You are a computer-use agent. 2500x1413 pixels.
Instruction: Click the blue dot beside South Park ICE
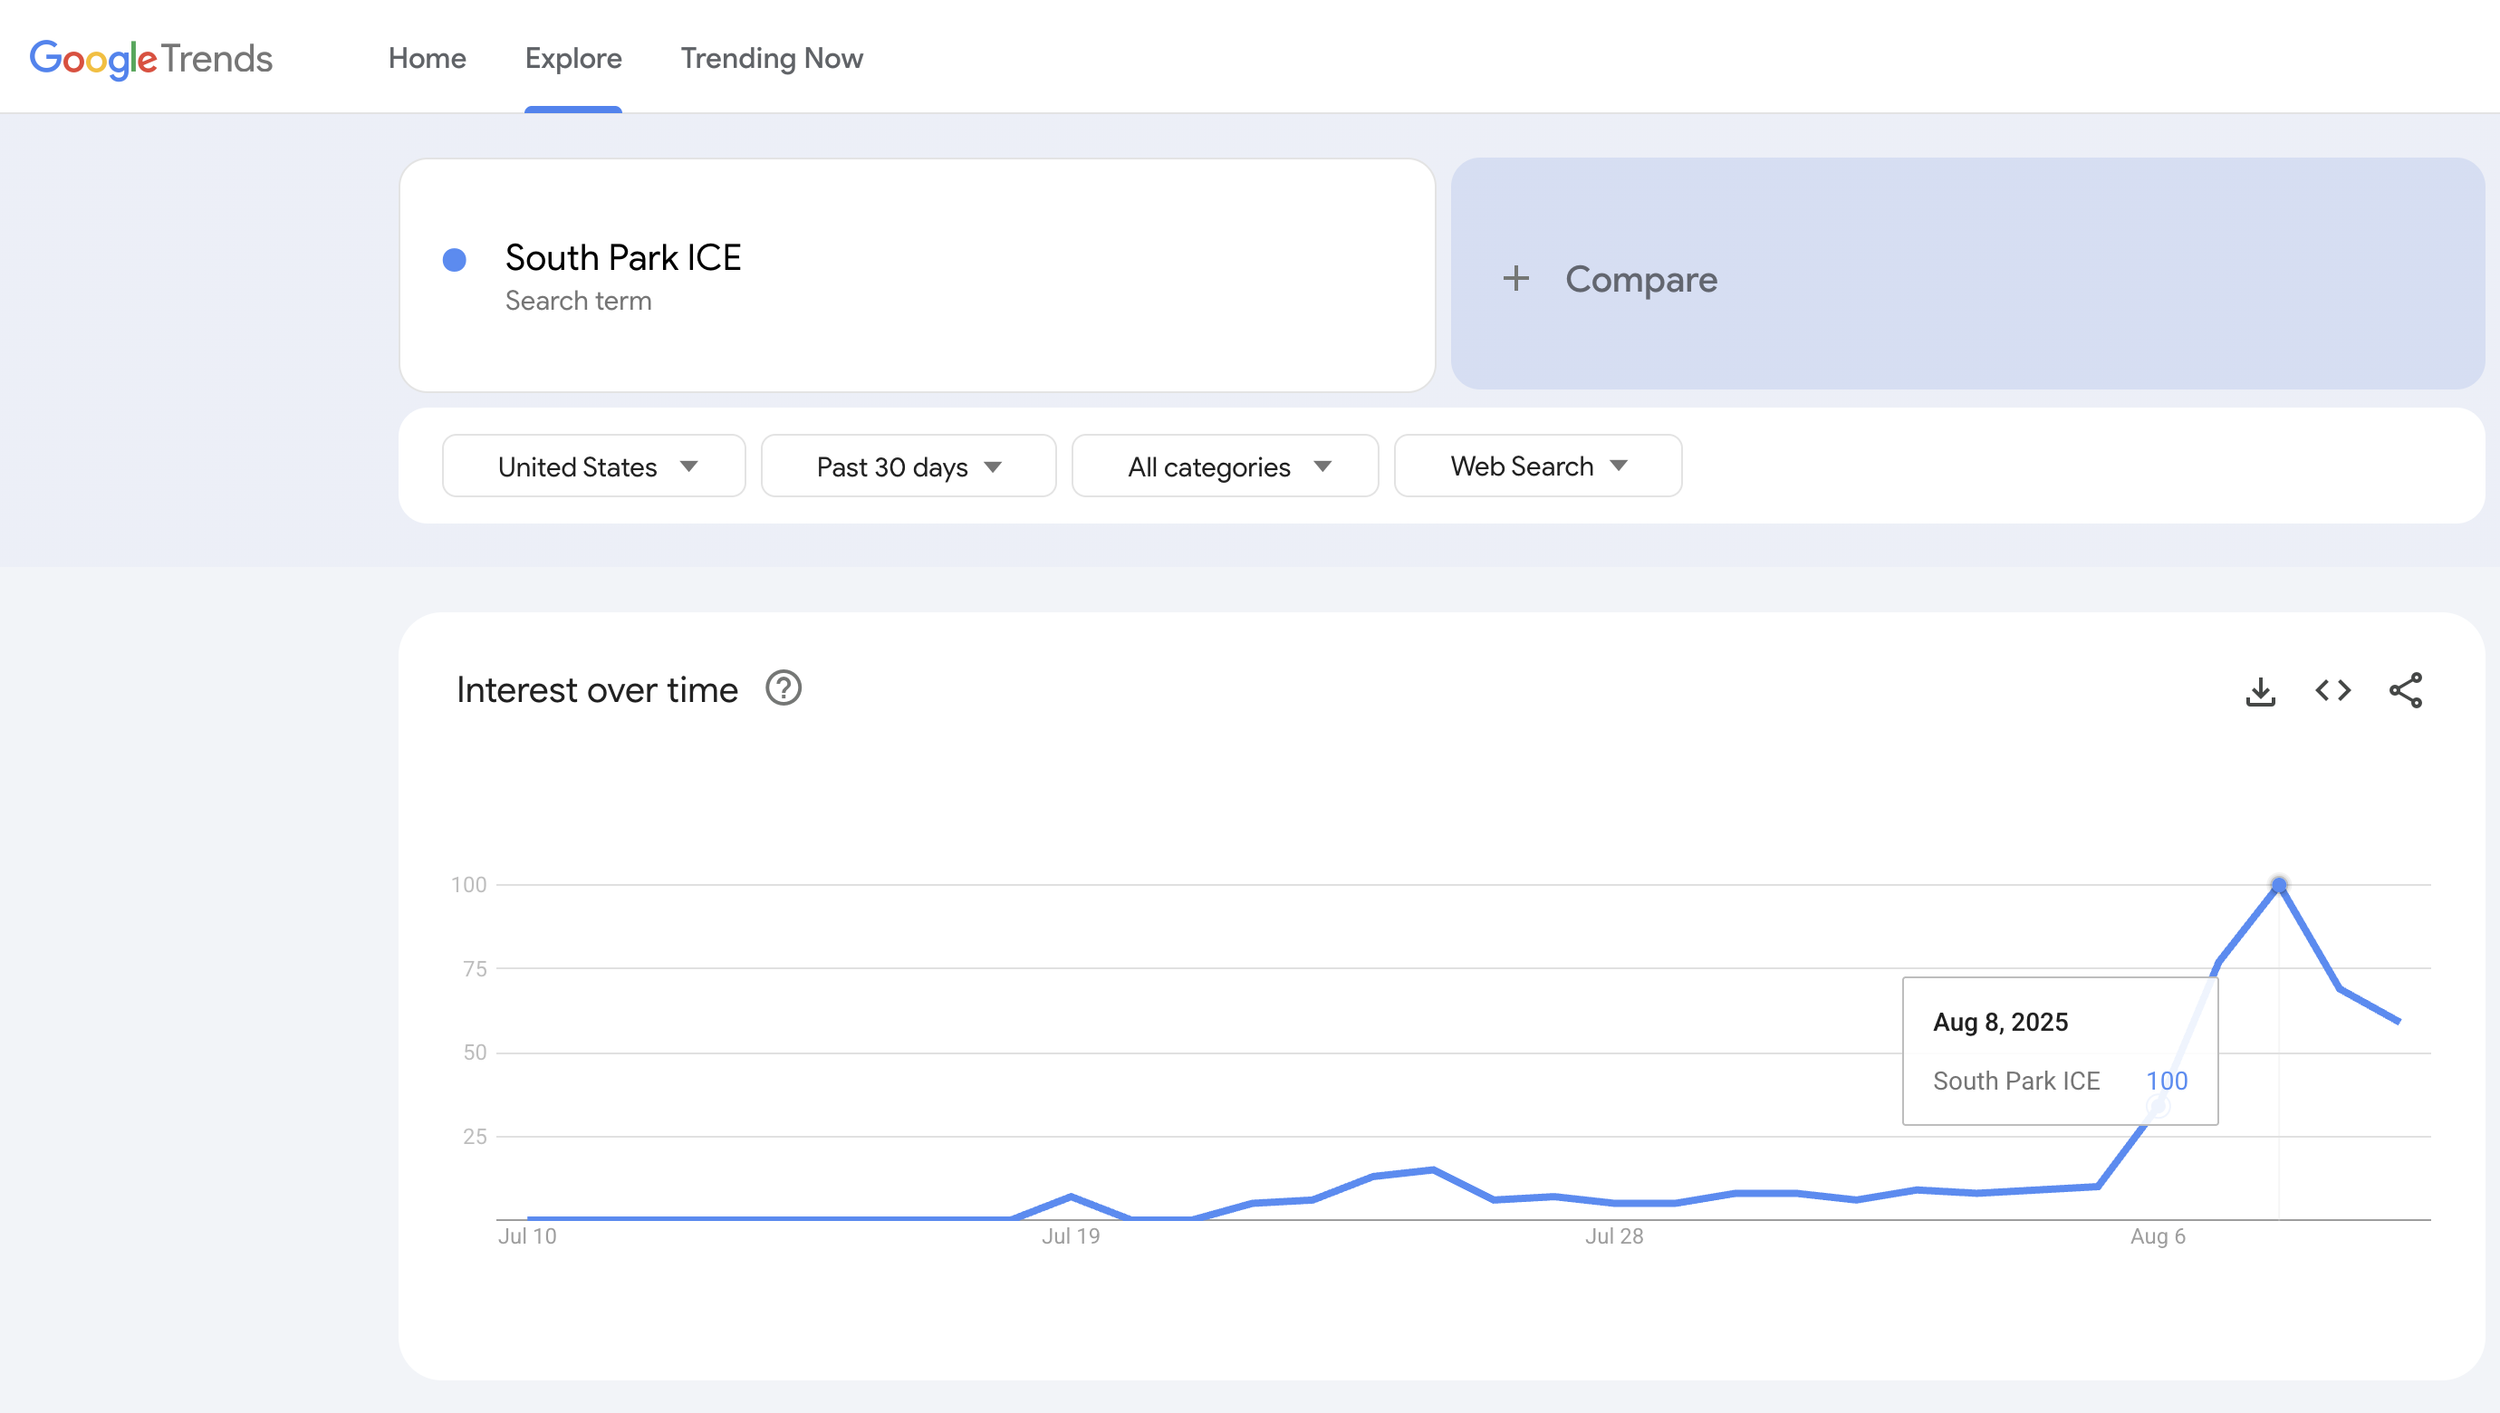click(455, 261)
